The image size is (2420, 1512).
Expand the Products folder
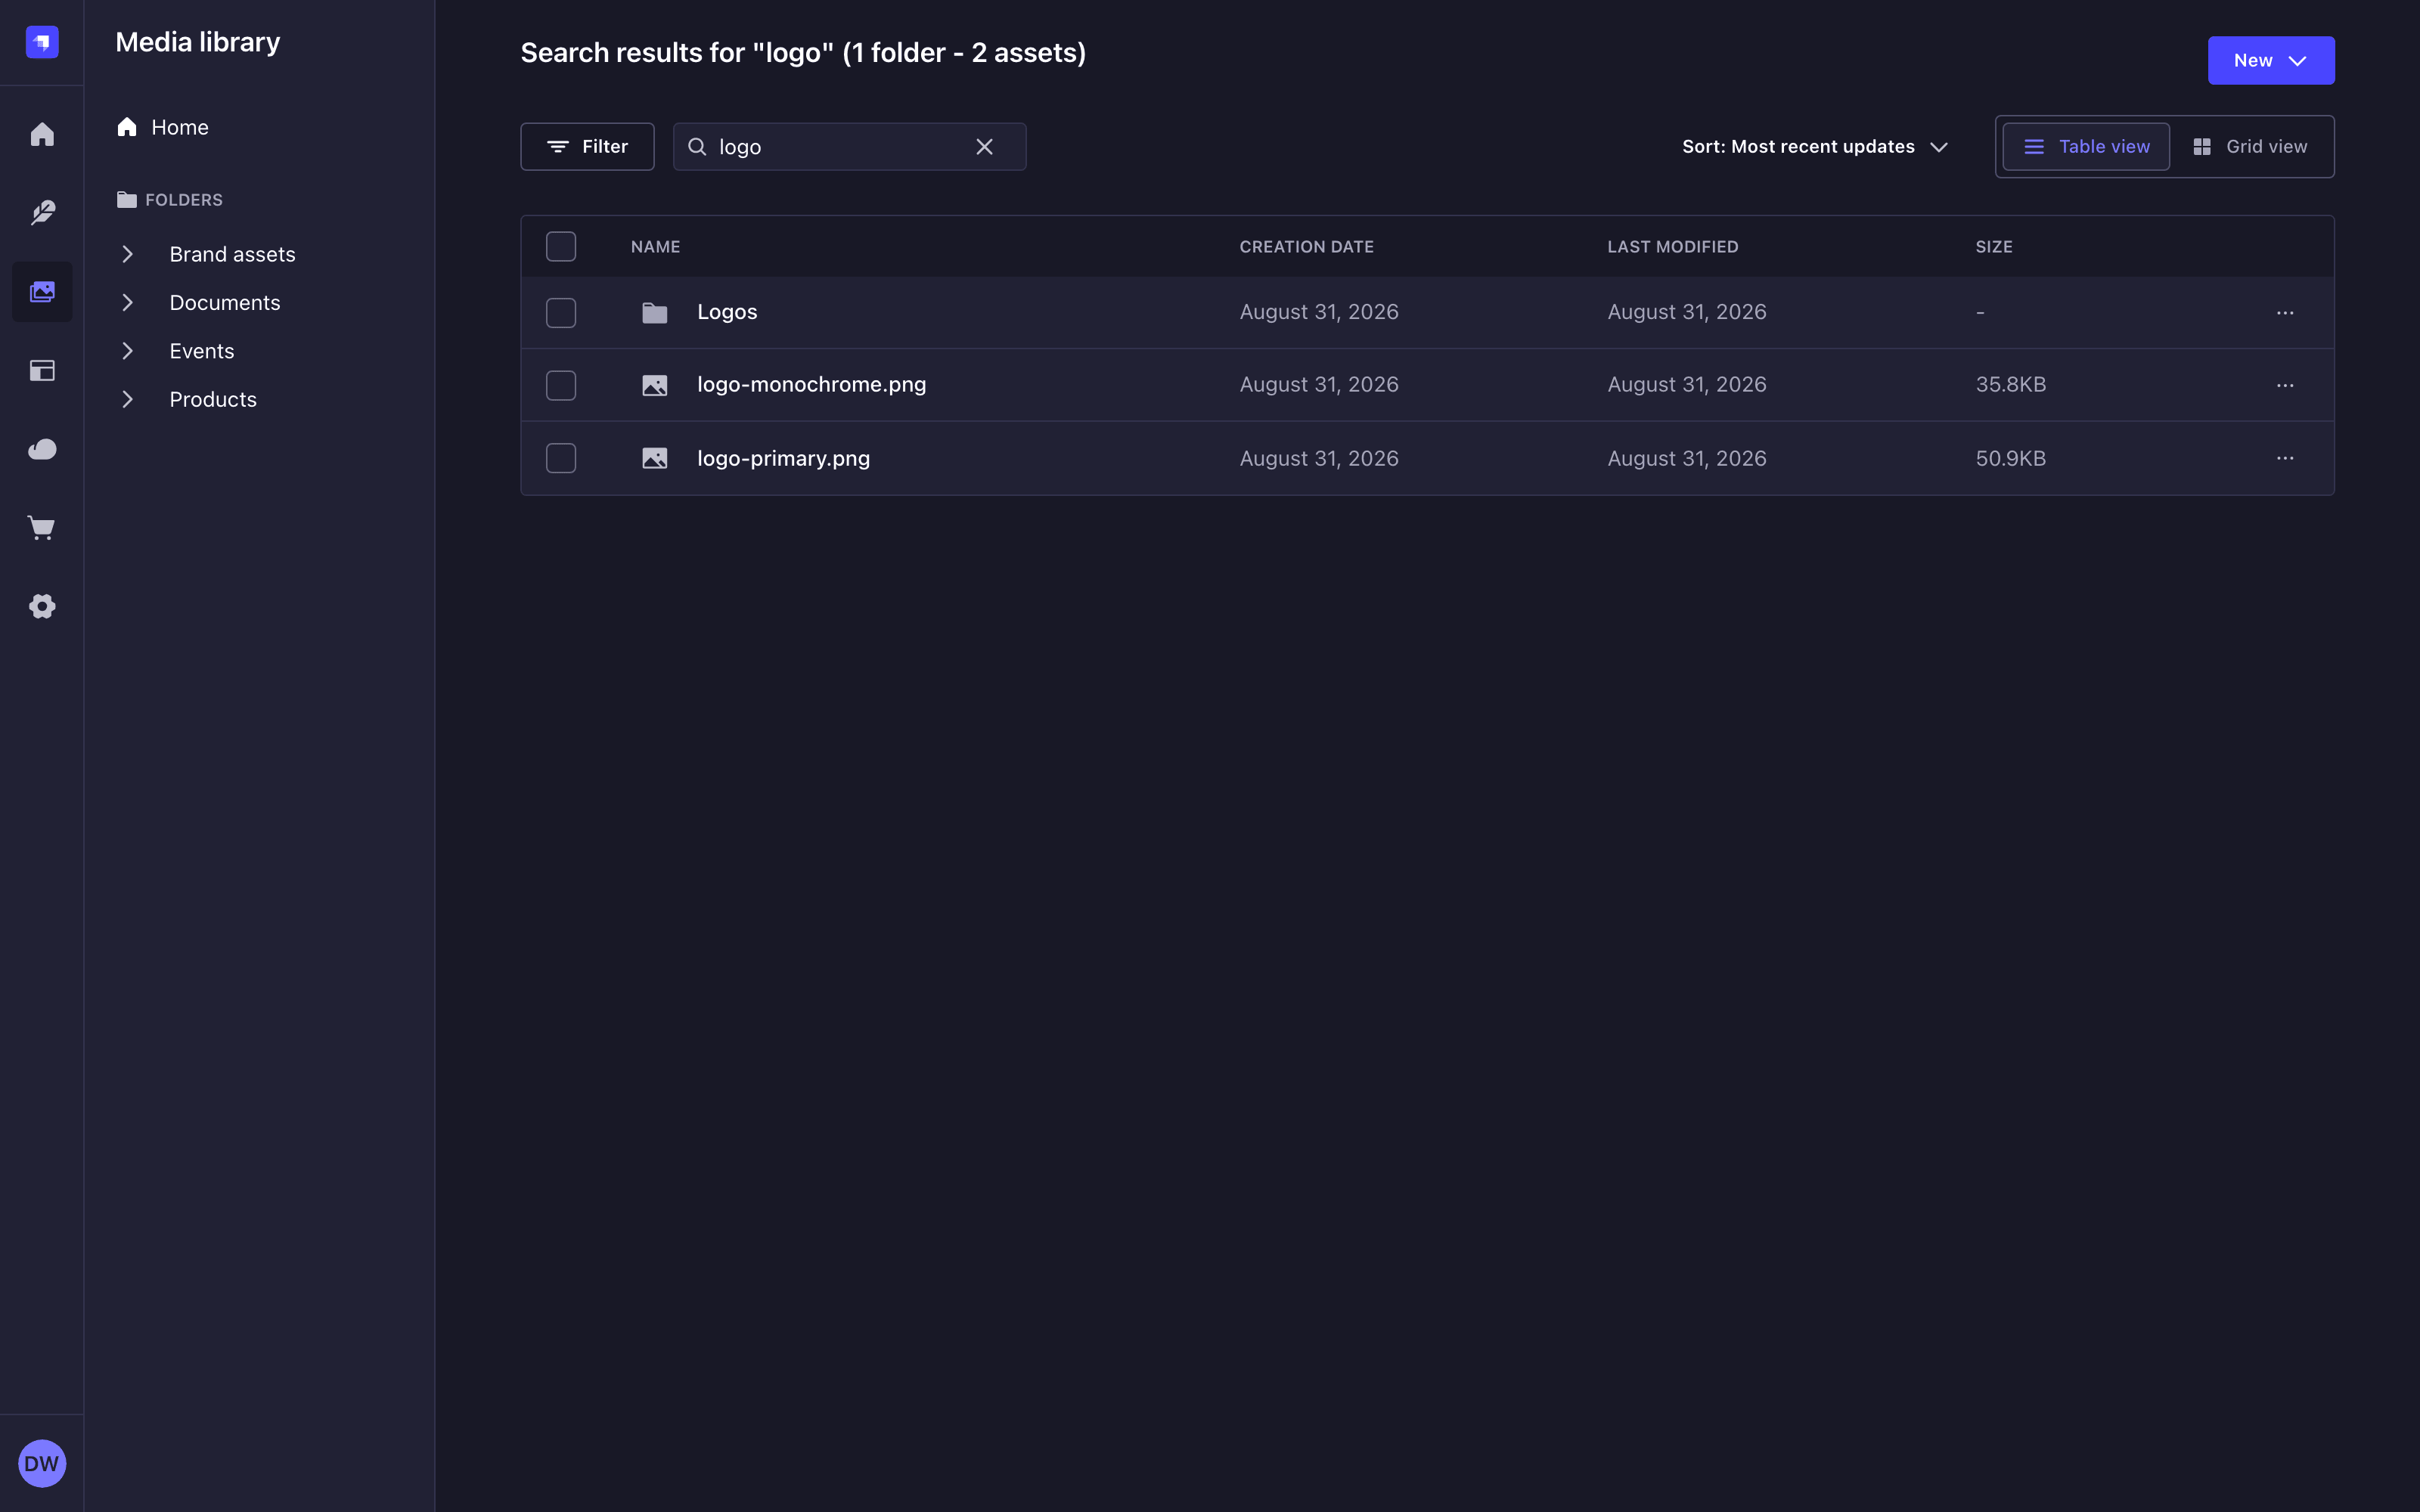click(127, 399)
